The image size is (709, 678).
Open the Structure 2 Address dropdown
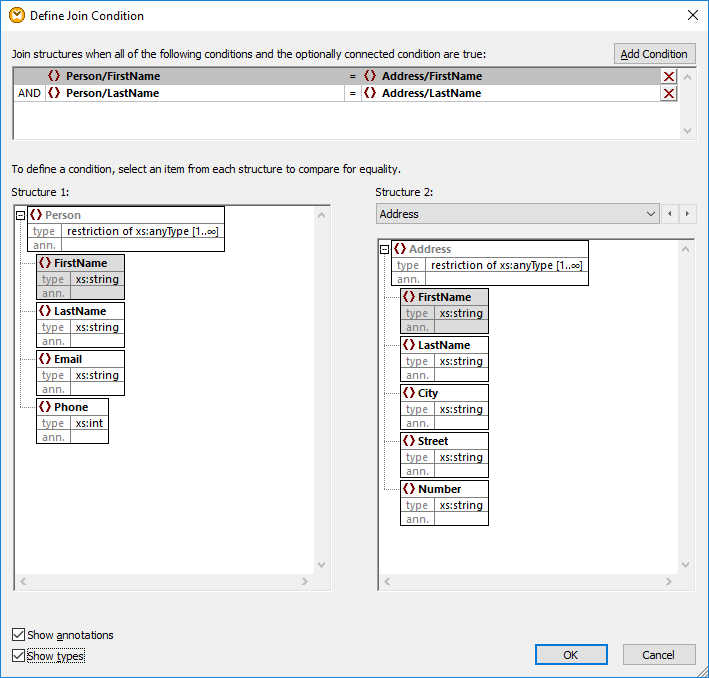517,214
